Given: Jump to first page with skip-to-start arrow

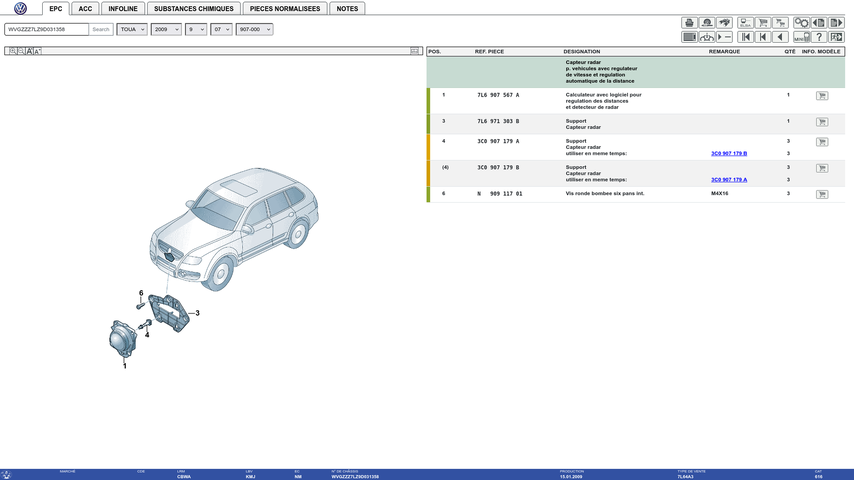Looking at the screenshot, I should click(745, 37).
